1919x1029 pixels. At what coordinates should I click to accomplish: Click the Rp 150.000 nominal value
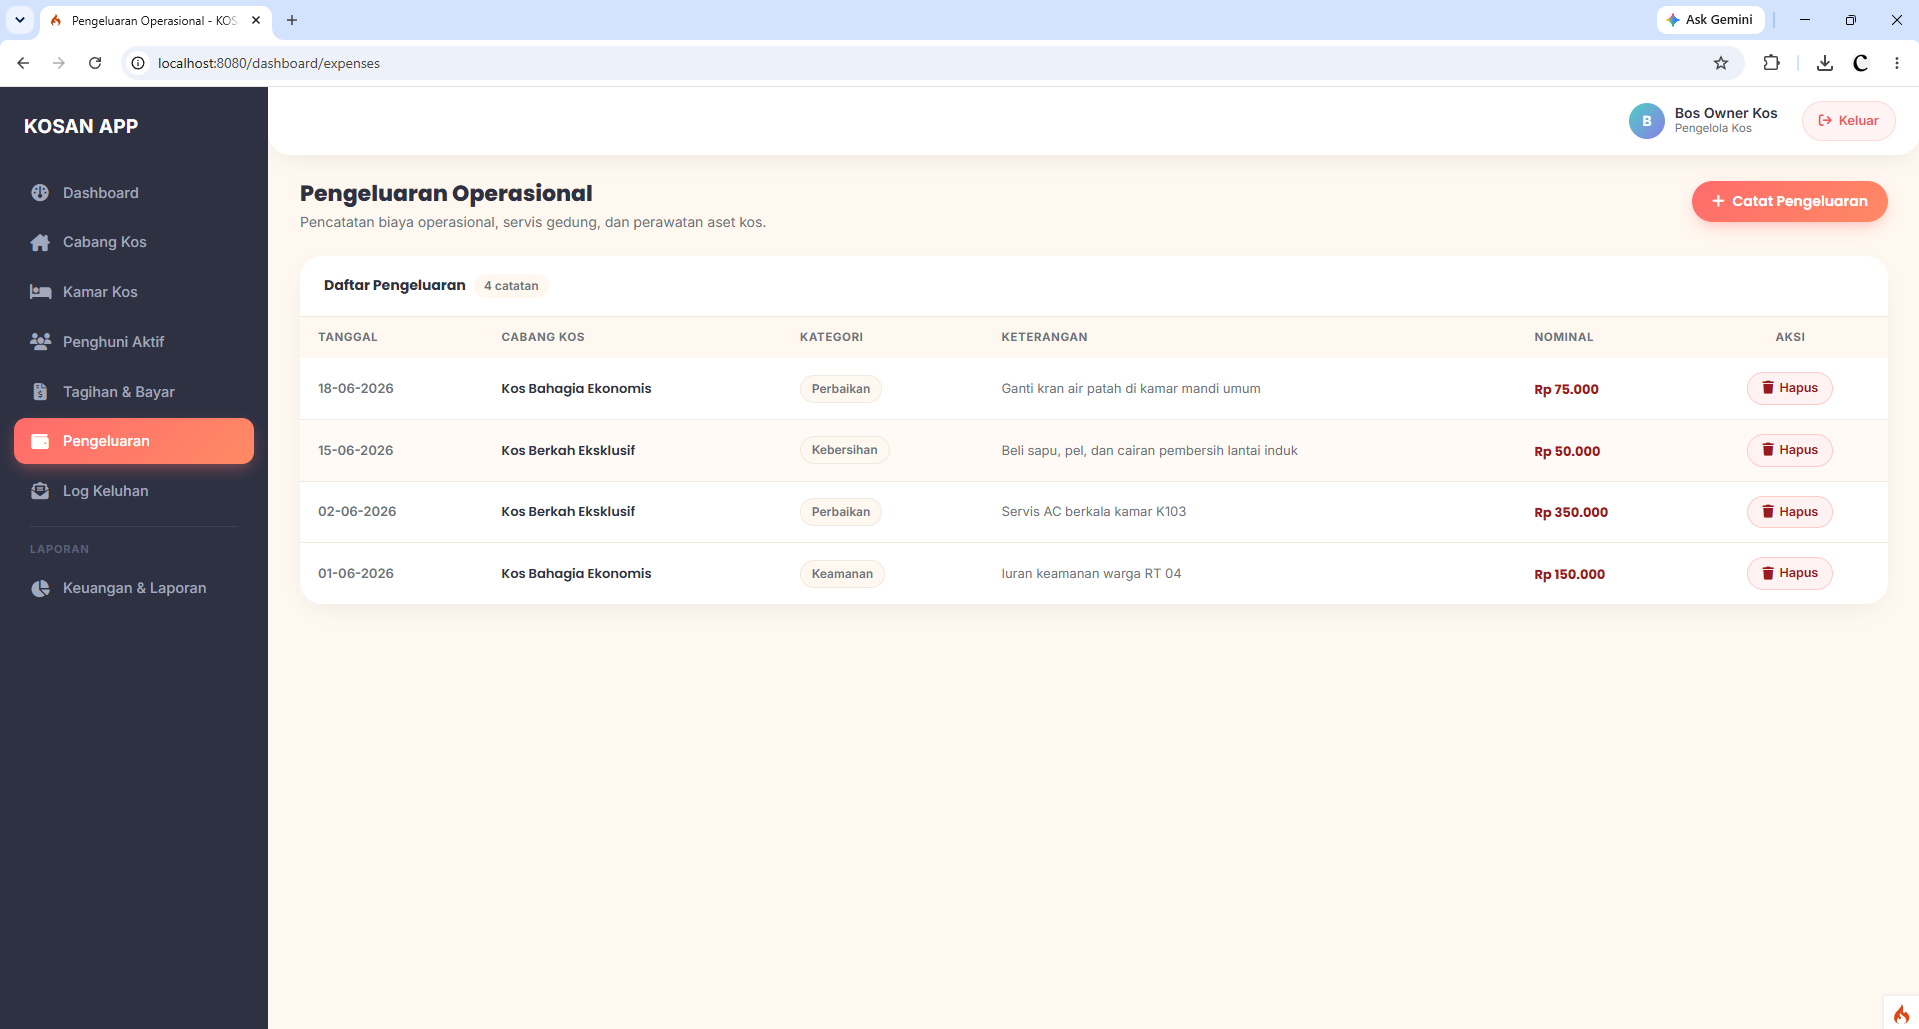1569,575
